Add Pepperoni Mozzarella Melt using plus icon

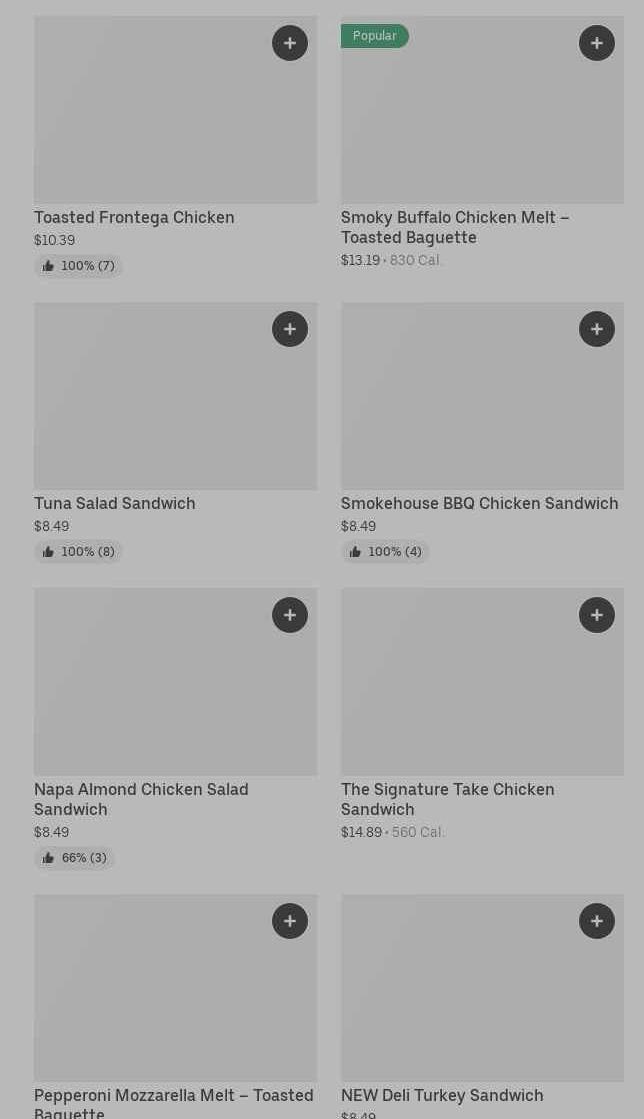coord(290,921)
